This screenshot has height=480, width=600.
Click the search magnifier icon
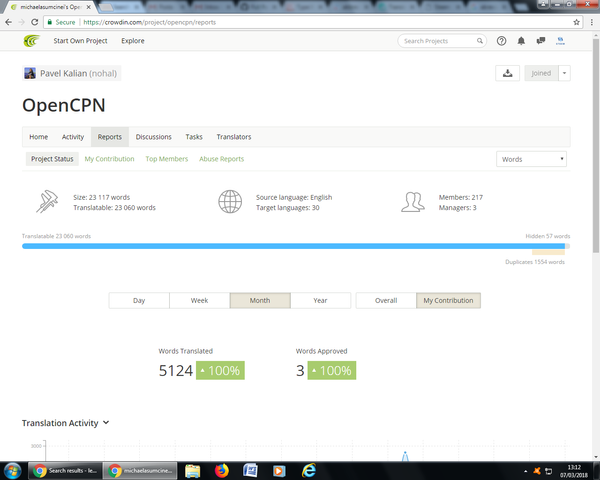click(479, 41)
